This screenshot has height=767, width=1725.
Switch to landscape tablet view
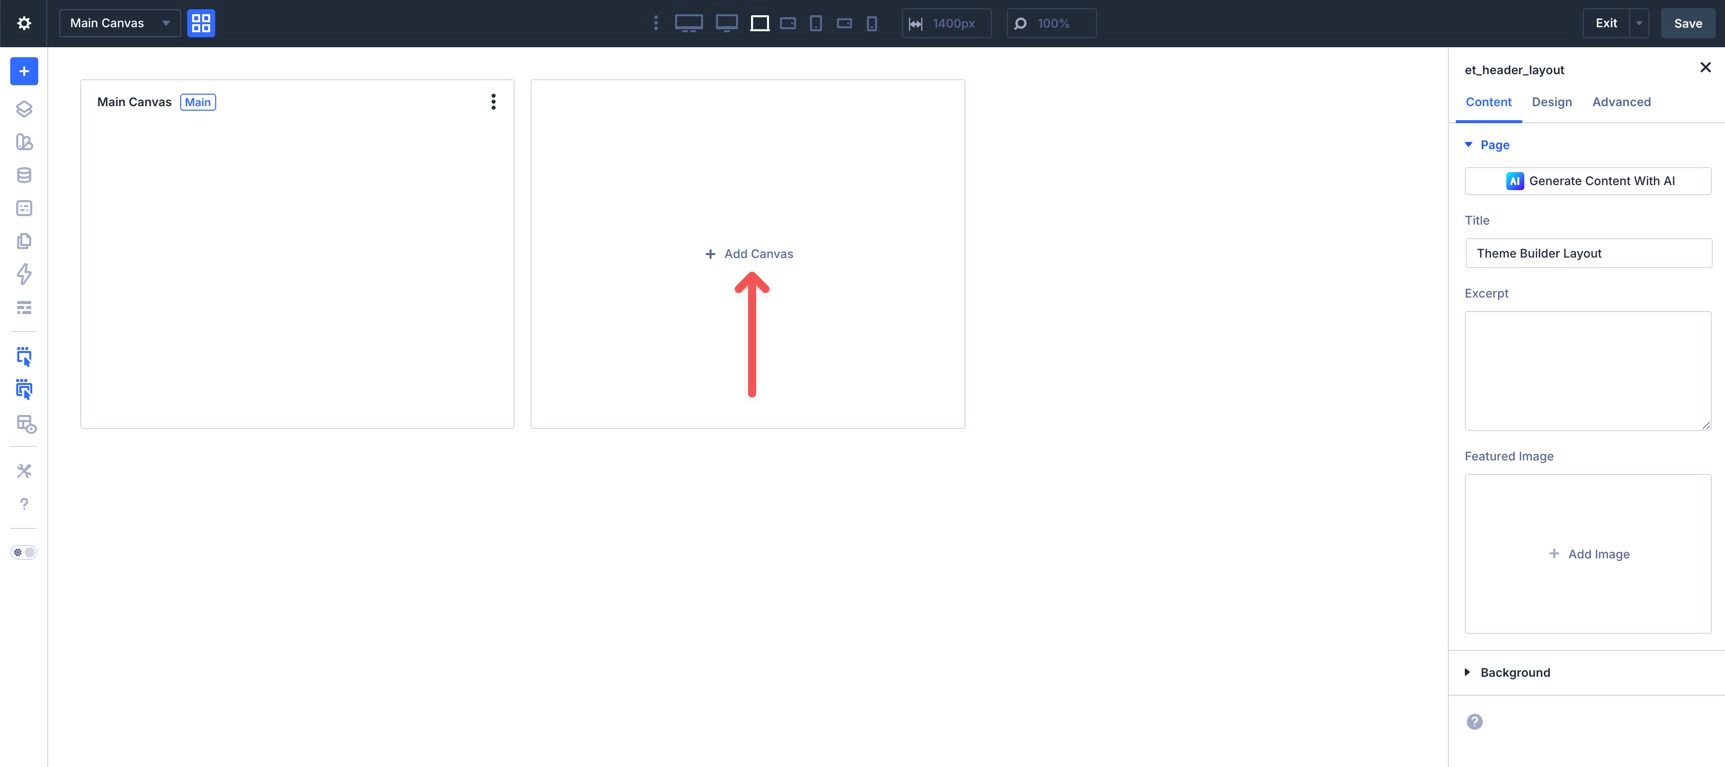tap(788, 23)
